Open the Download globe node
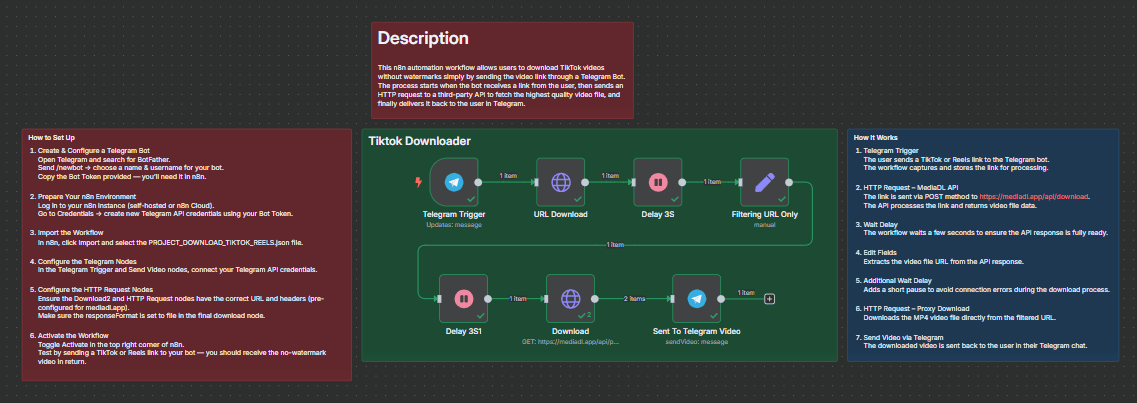Image resolution: width=1137 pixels, height=403 pixels. coord(571,298)
